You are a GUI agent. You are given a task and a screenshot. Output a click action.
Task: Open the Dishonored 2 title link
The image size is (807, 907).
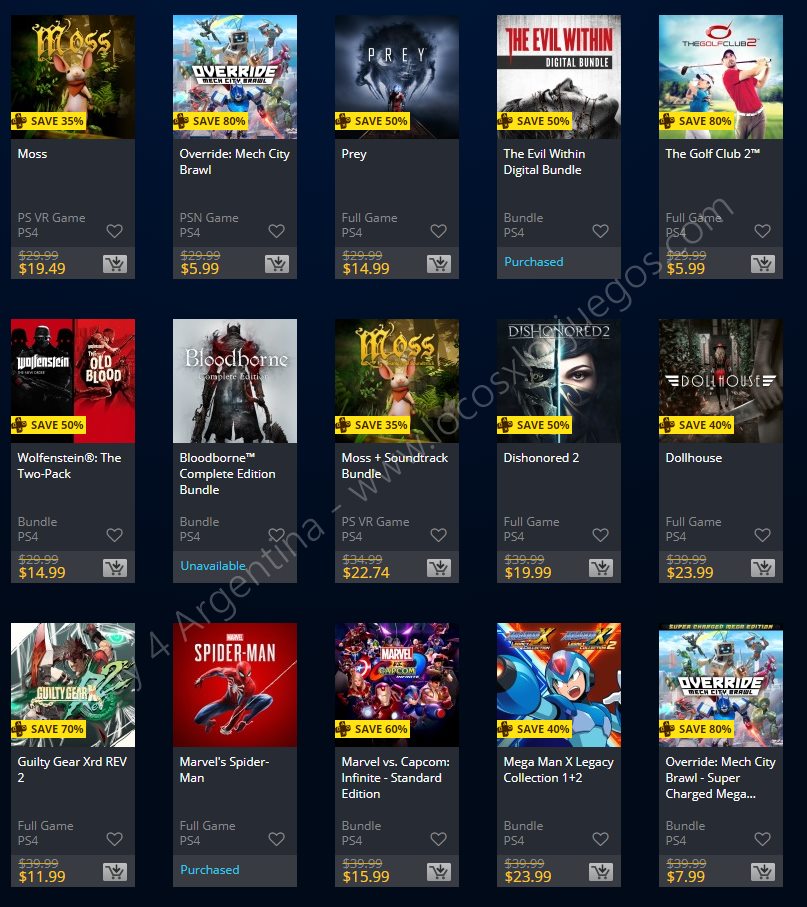pyautogui.click(x=541, y=458)
